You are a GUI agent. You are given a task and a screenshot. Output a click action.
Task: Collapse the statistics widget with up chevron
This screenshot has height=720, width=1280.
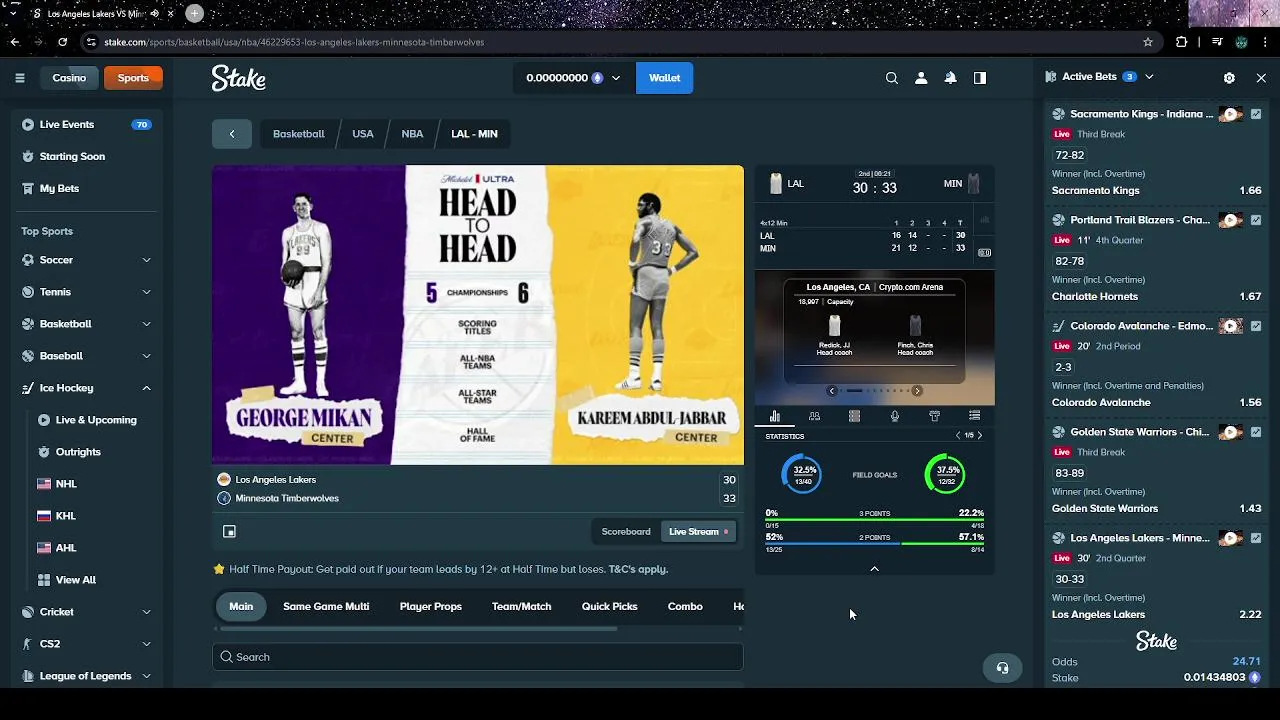pos(874,569)
